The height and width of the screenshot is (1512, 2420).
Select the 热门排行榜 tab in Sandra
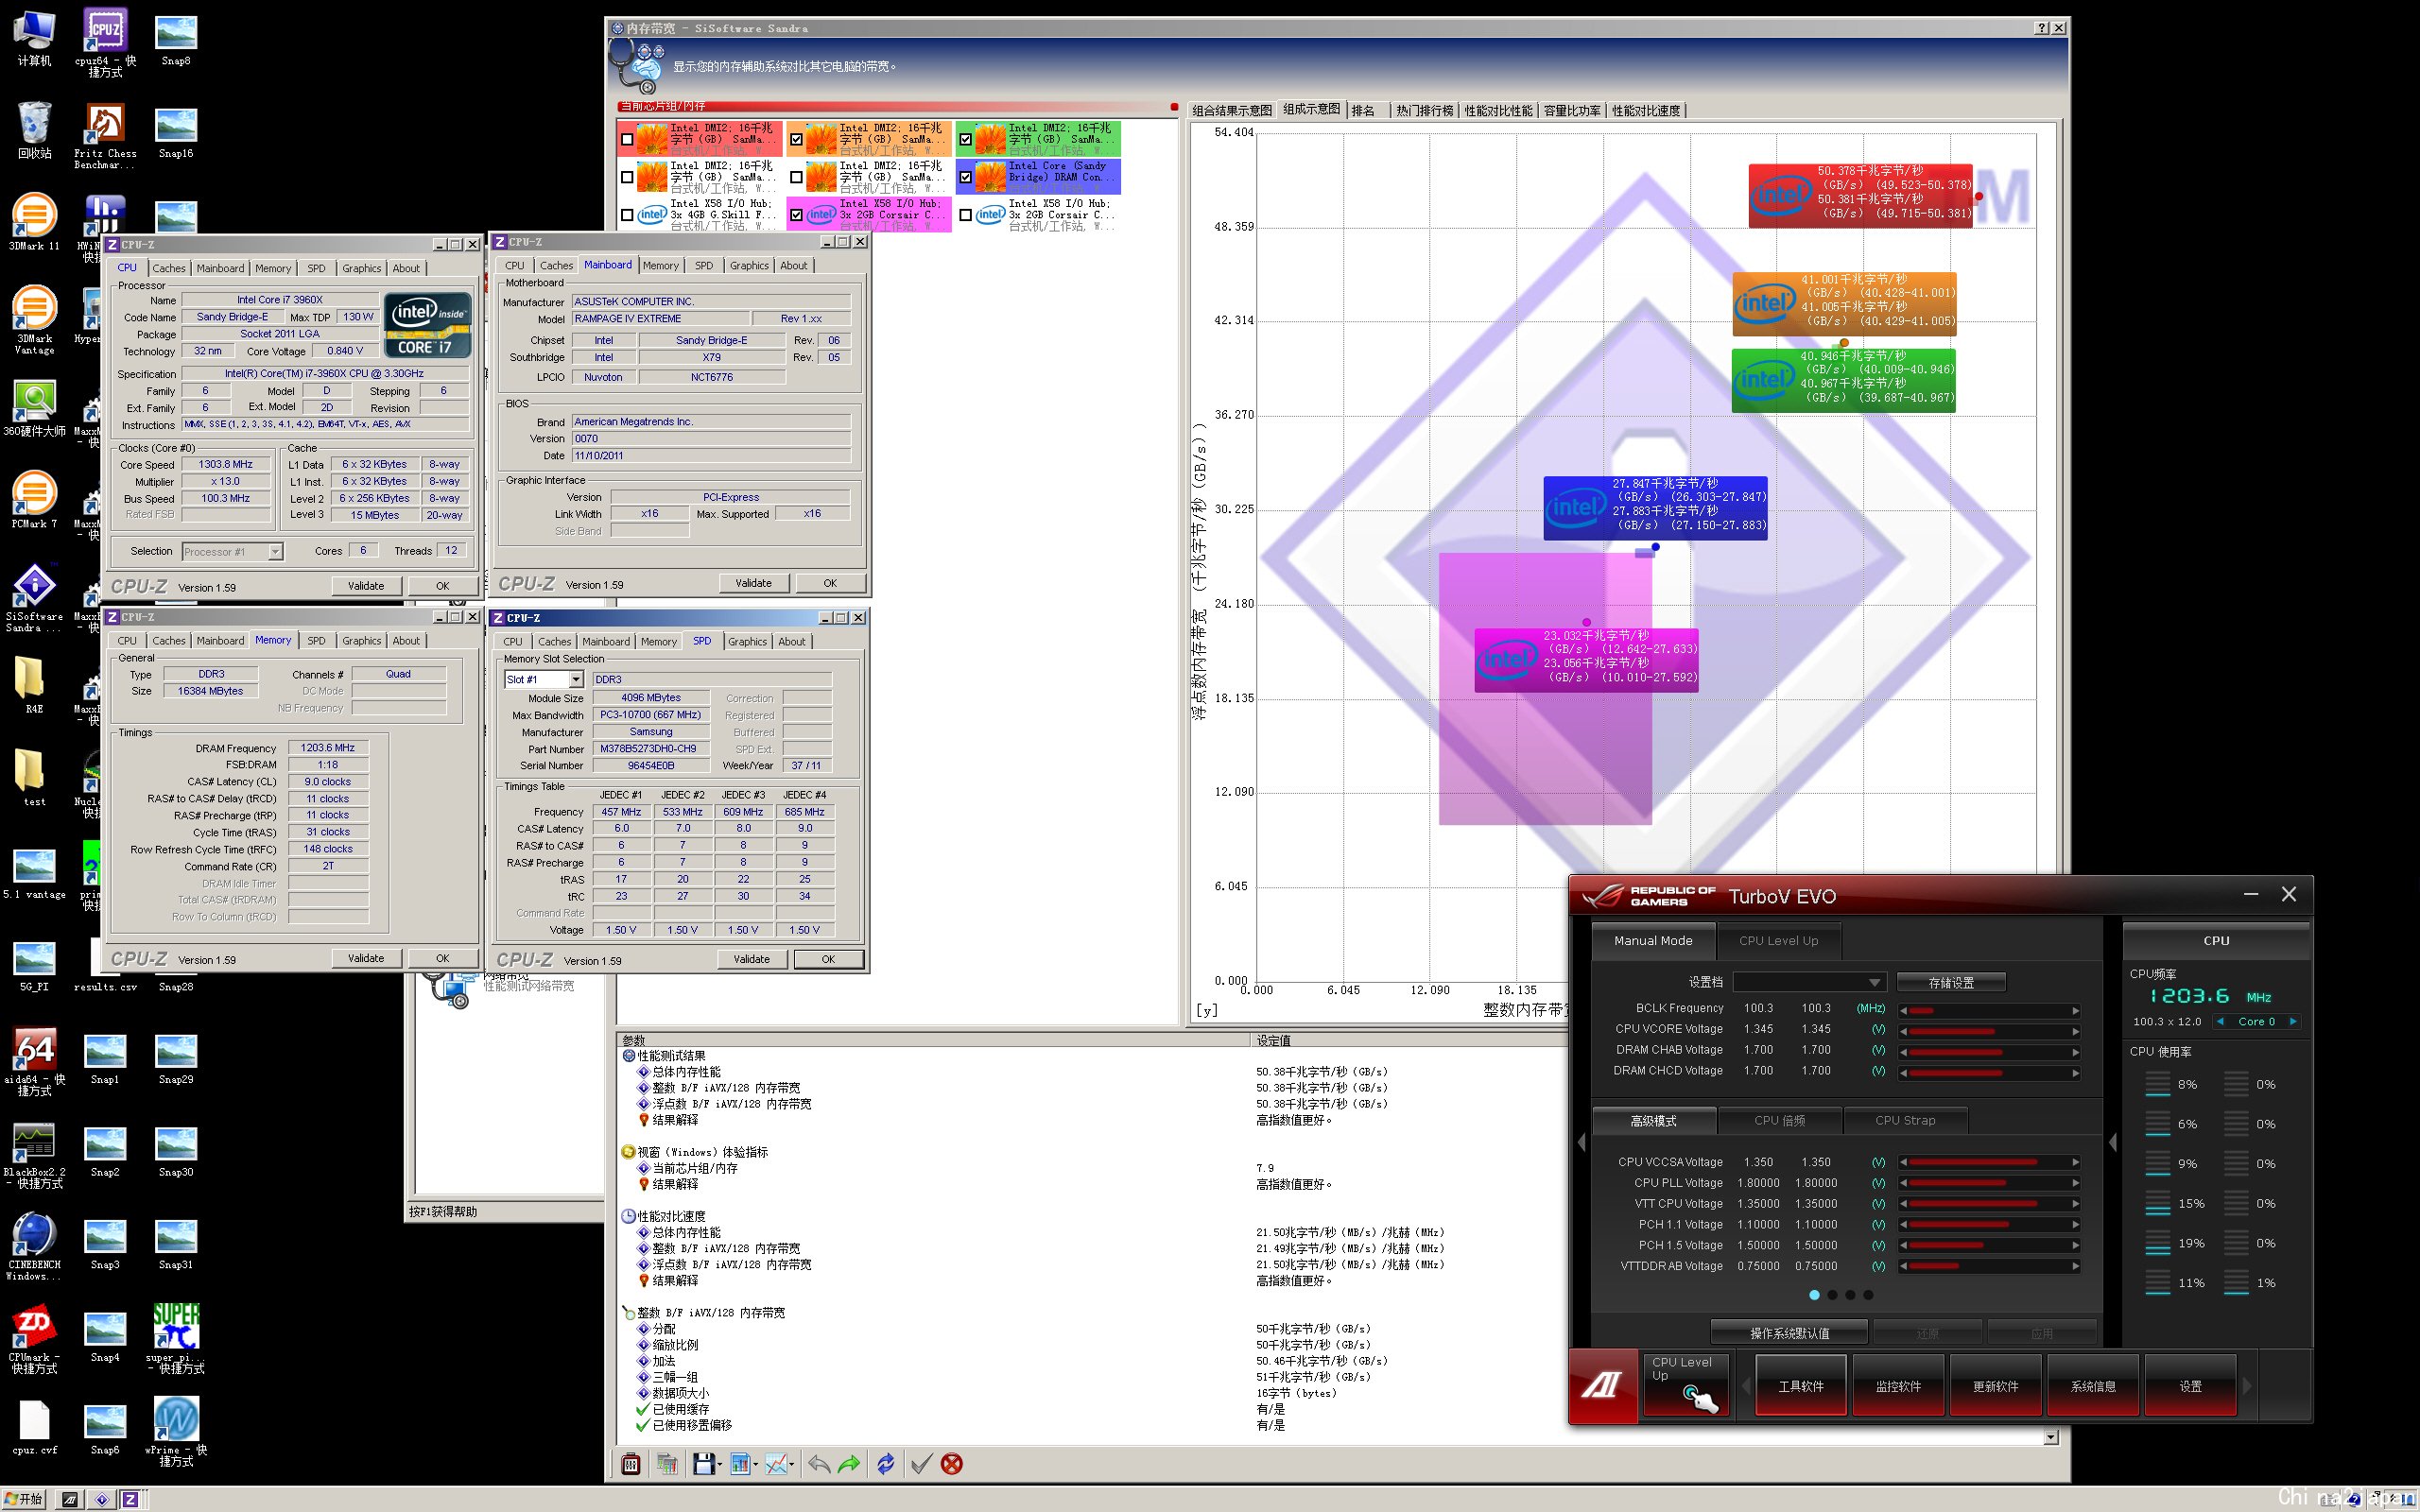(x=1424, y=110)
